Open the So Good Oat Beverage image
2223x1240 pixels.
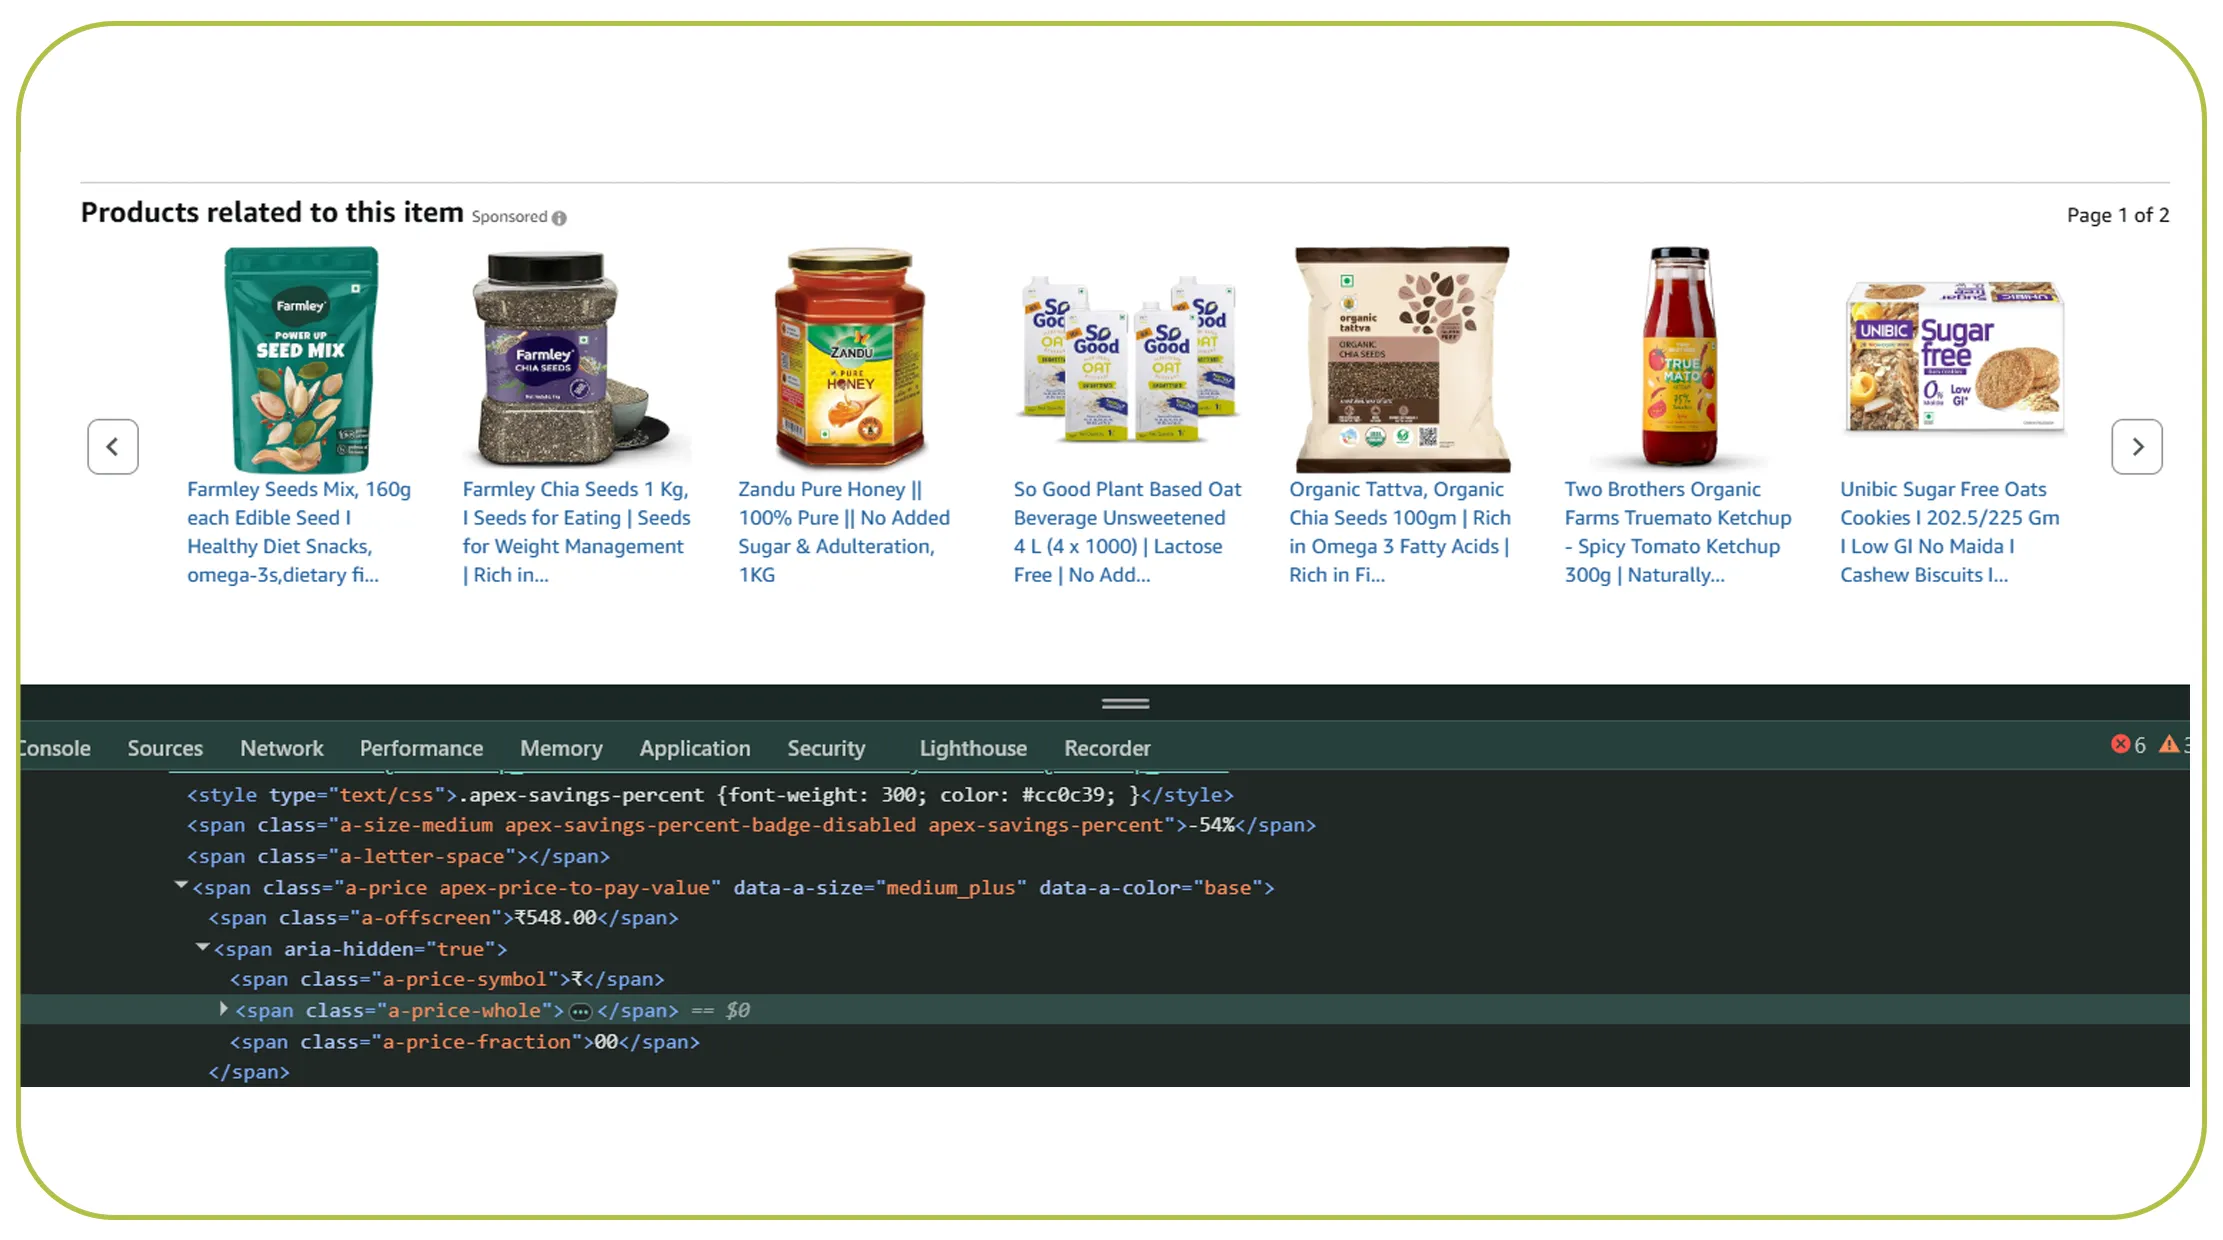pos(1128,359)
